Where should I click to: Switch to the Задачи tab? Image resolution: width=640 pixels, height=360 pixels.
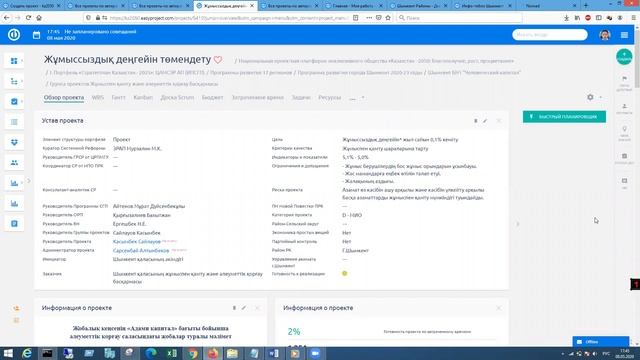click(301, 98)
